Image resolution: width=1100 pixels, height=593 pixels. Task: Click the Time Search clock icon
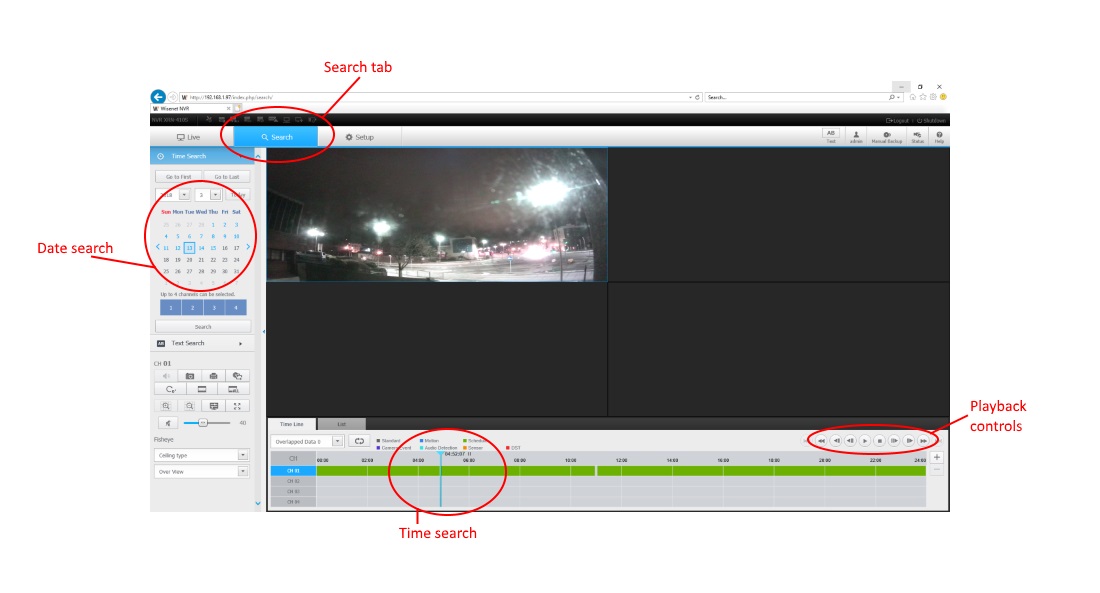tap(159, 156)
